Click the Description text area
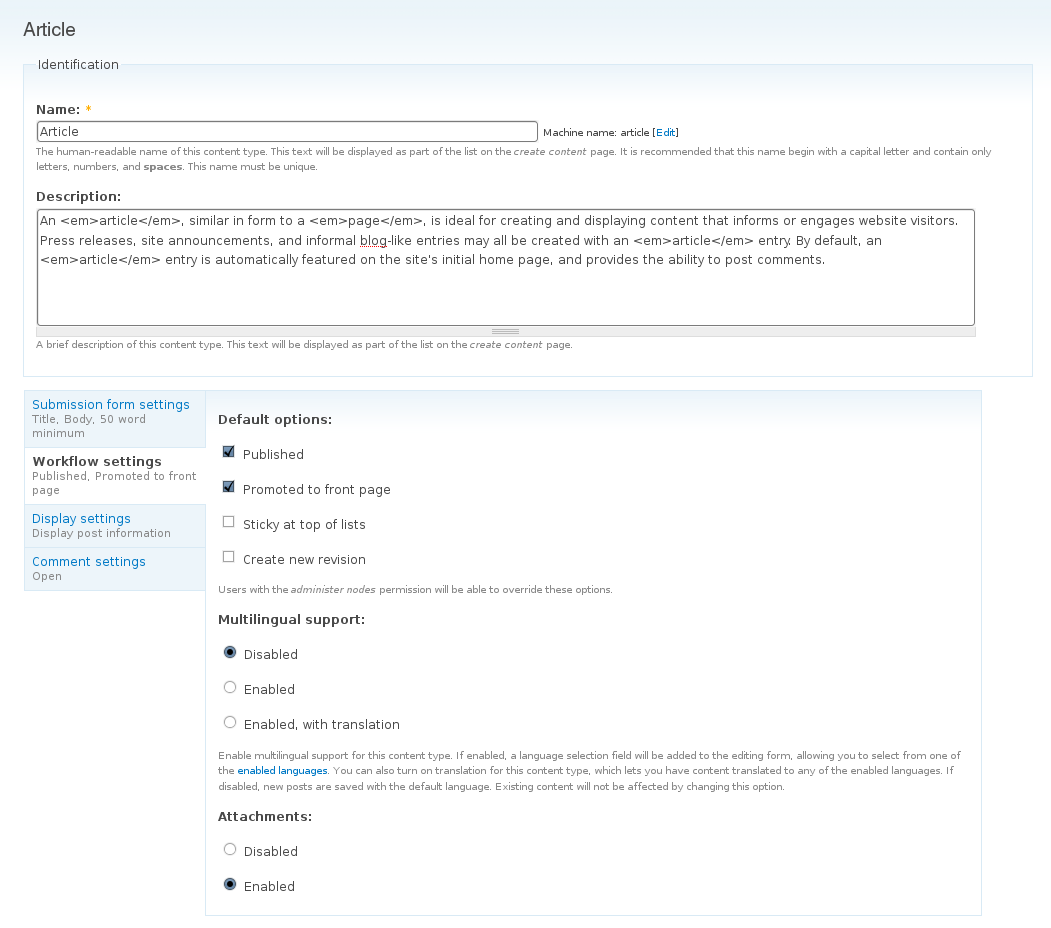1051x928 pixels. pos(505,265)
